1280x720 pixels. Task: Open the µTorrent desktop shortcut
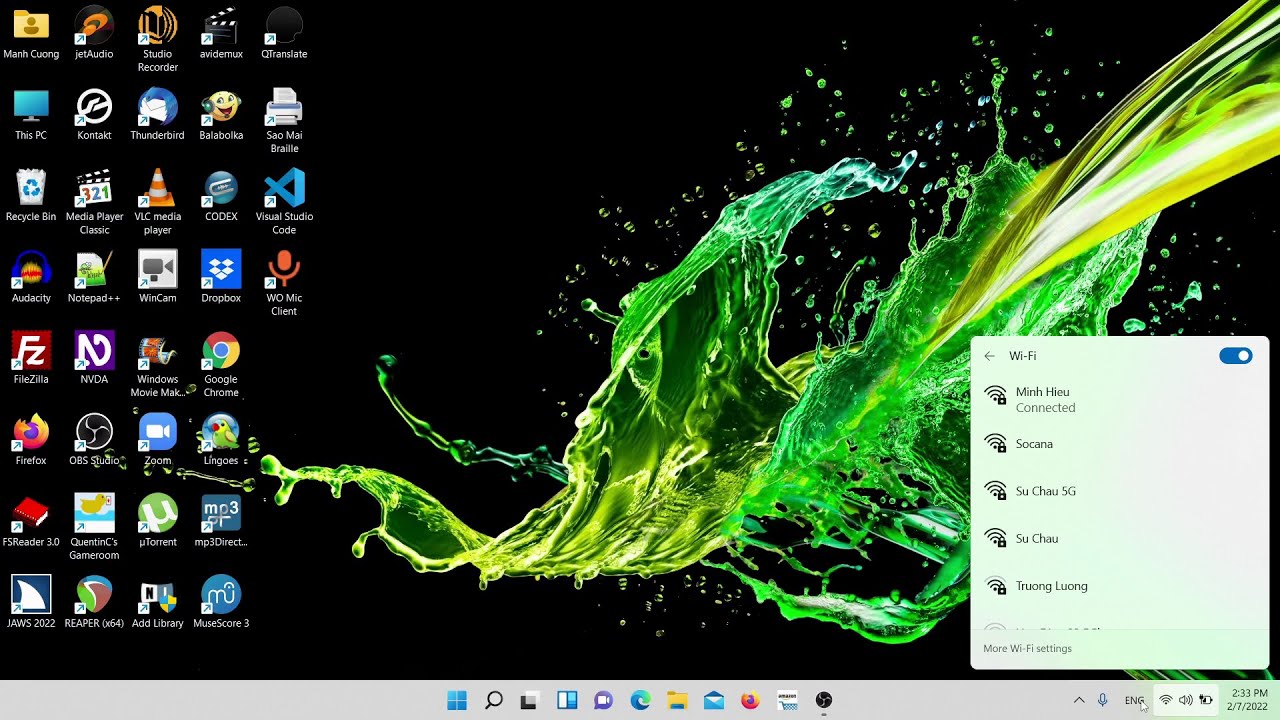point(158,522)
